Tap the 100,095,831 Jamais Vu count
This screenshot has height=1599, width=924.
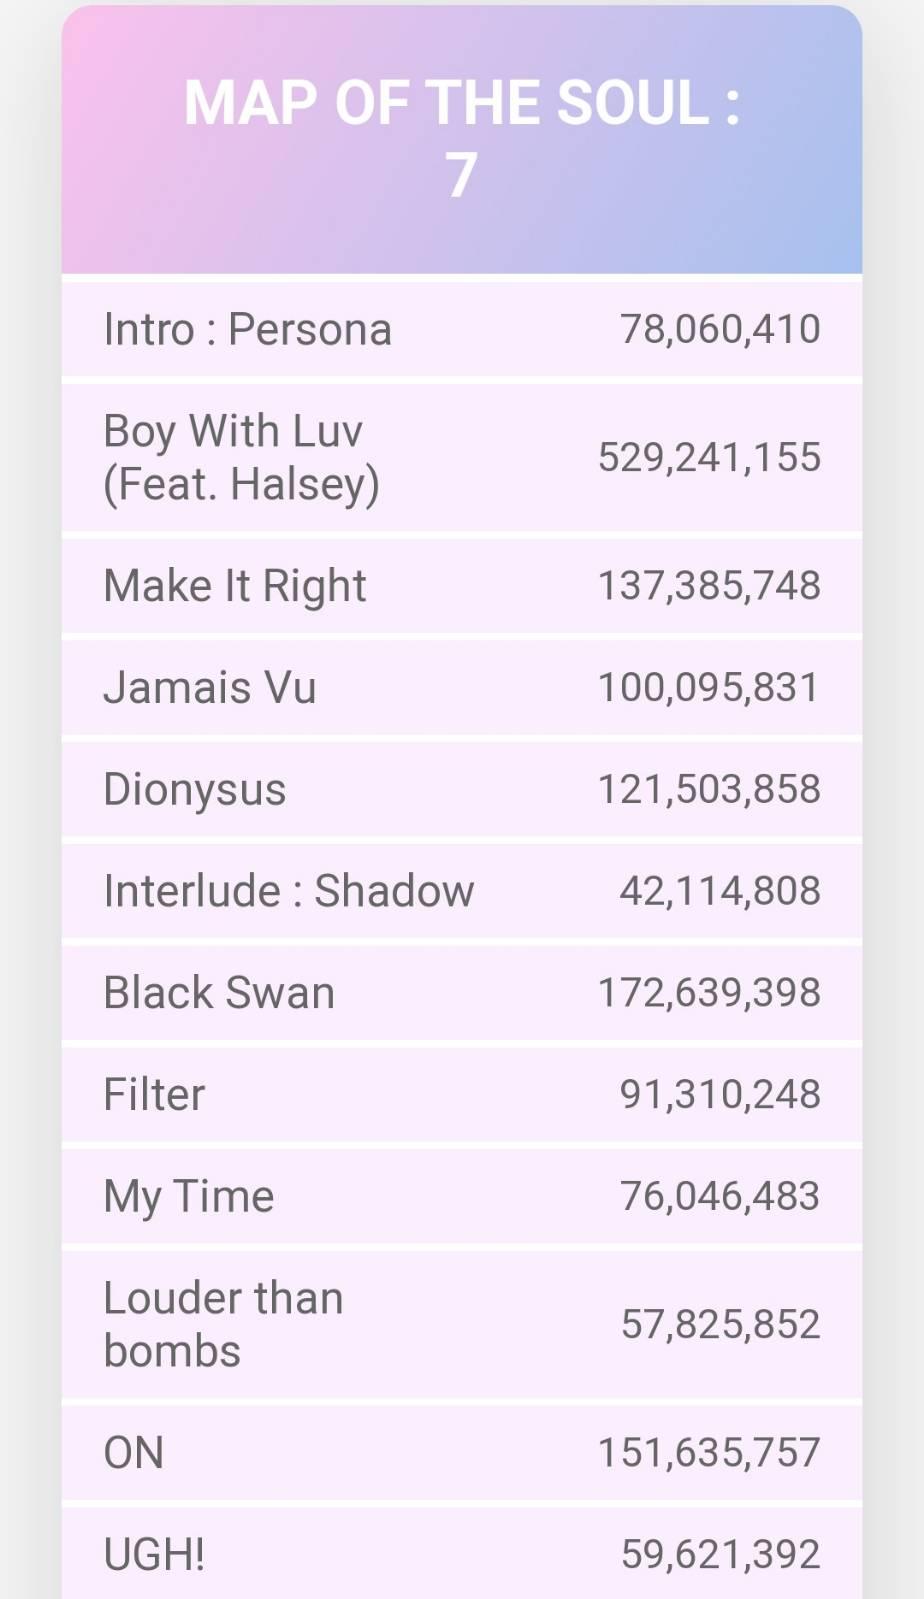(x=709, y=687)
